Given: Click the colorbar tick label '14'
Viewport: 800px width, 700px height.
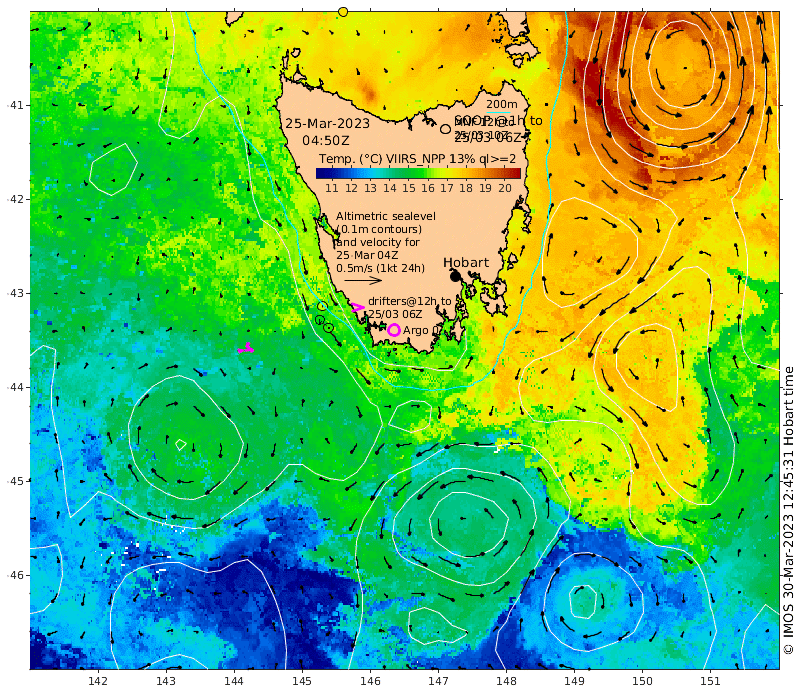Looking at the screenshot, I should pos(390,188).
